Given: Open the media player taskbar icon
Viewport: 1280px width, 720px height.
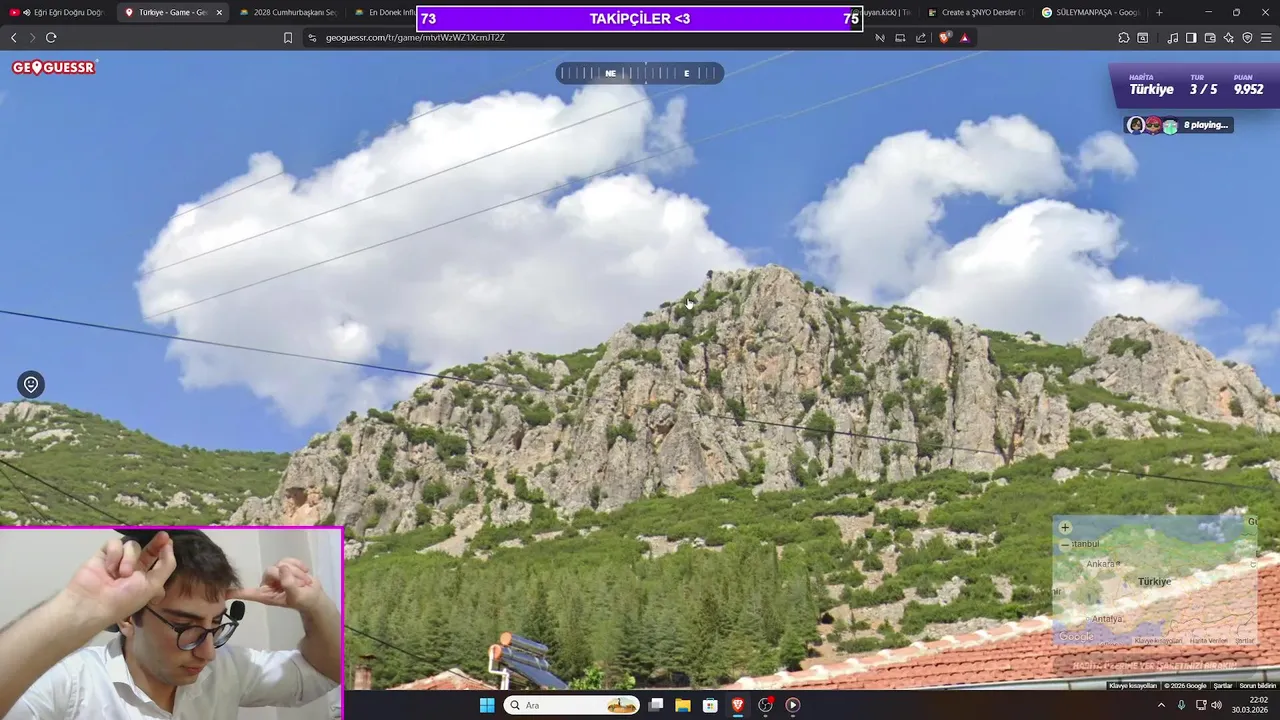Looking at the screenshot, I should 792,705.
